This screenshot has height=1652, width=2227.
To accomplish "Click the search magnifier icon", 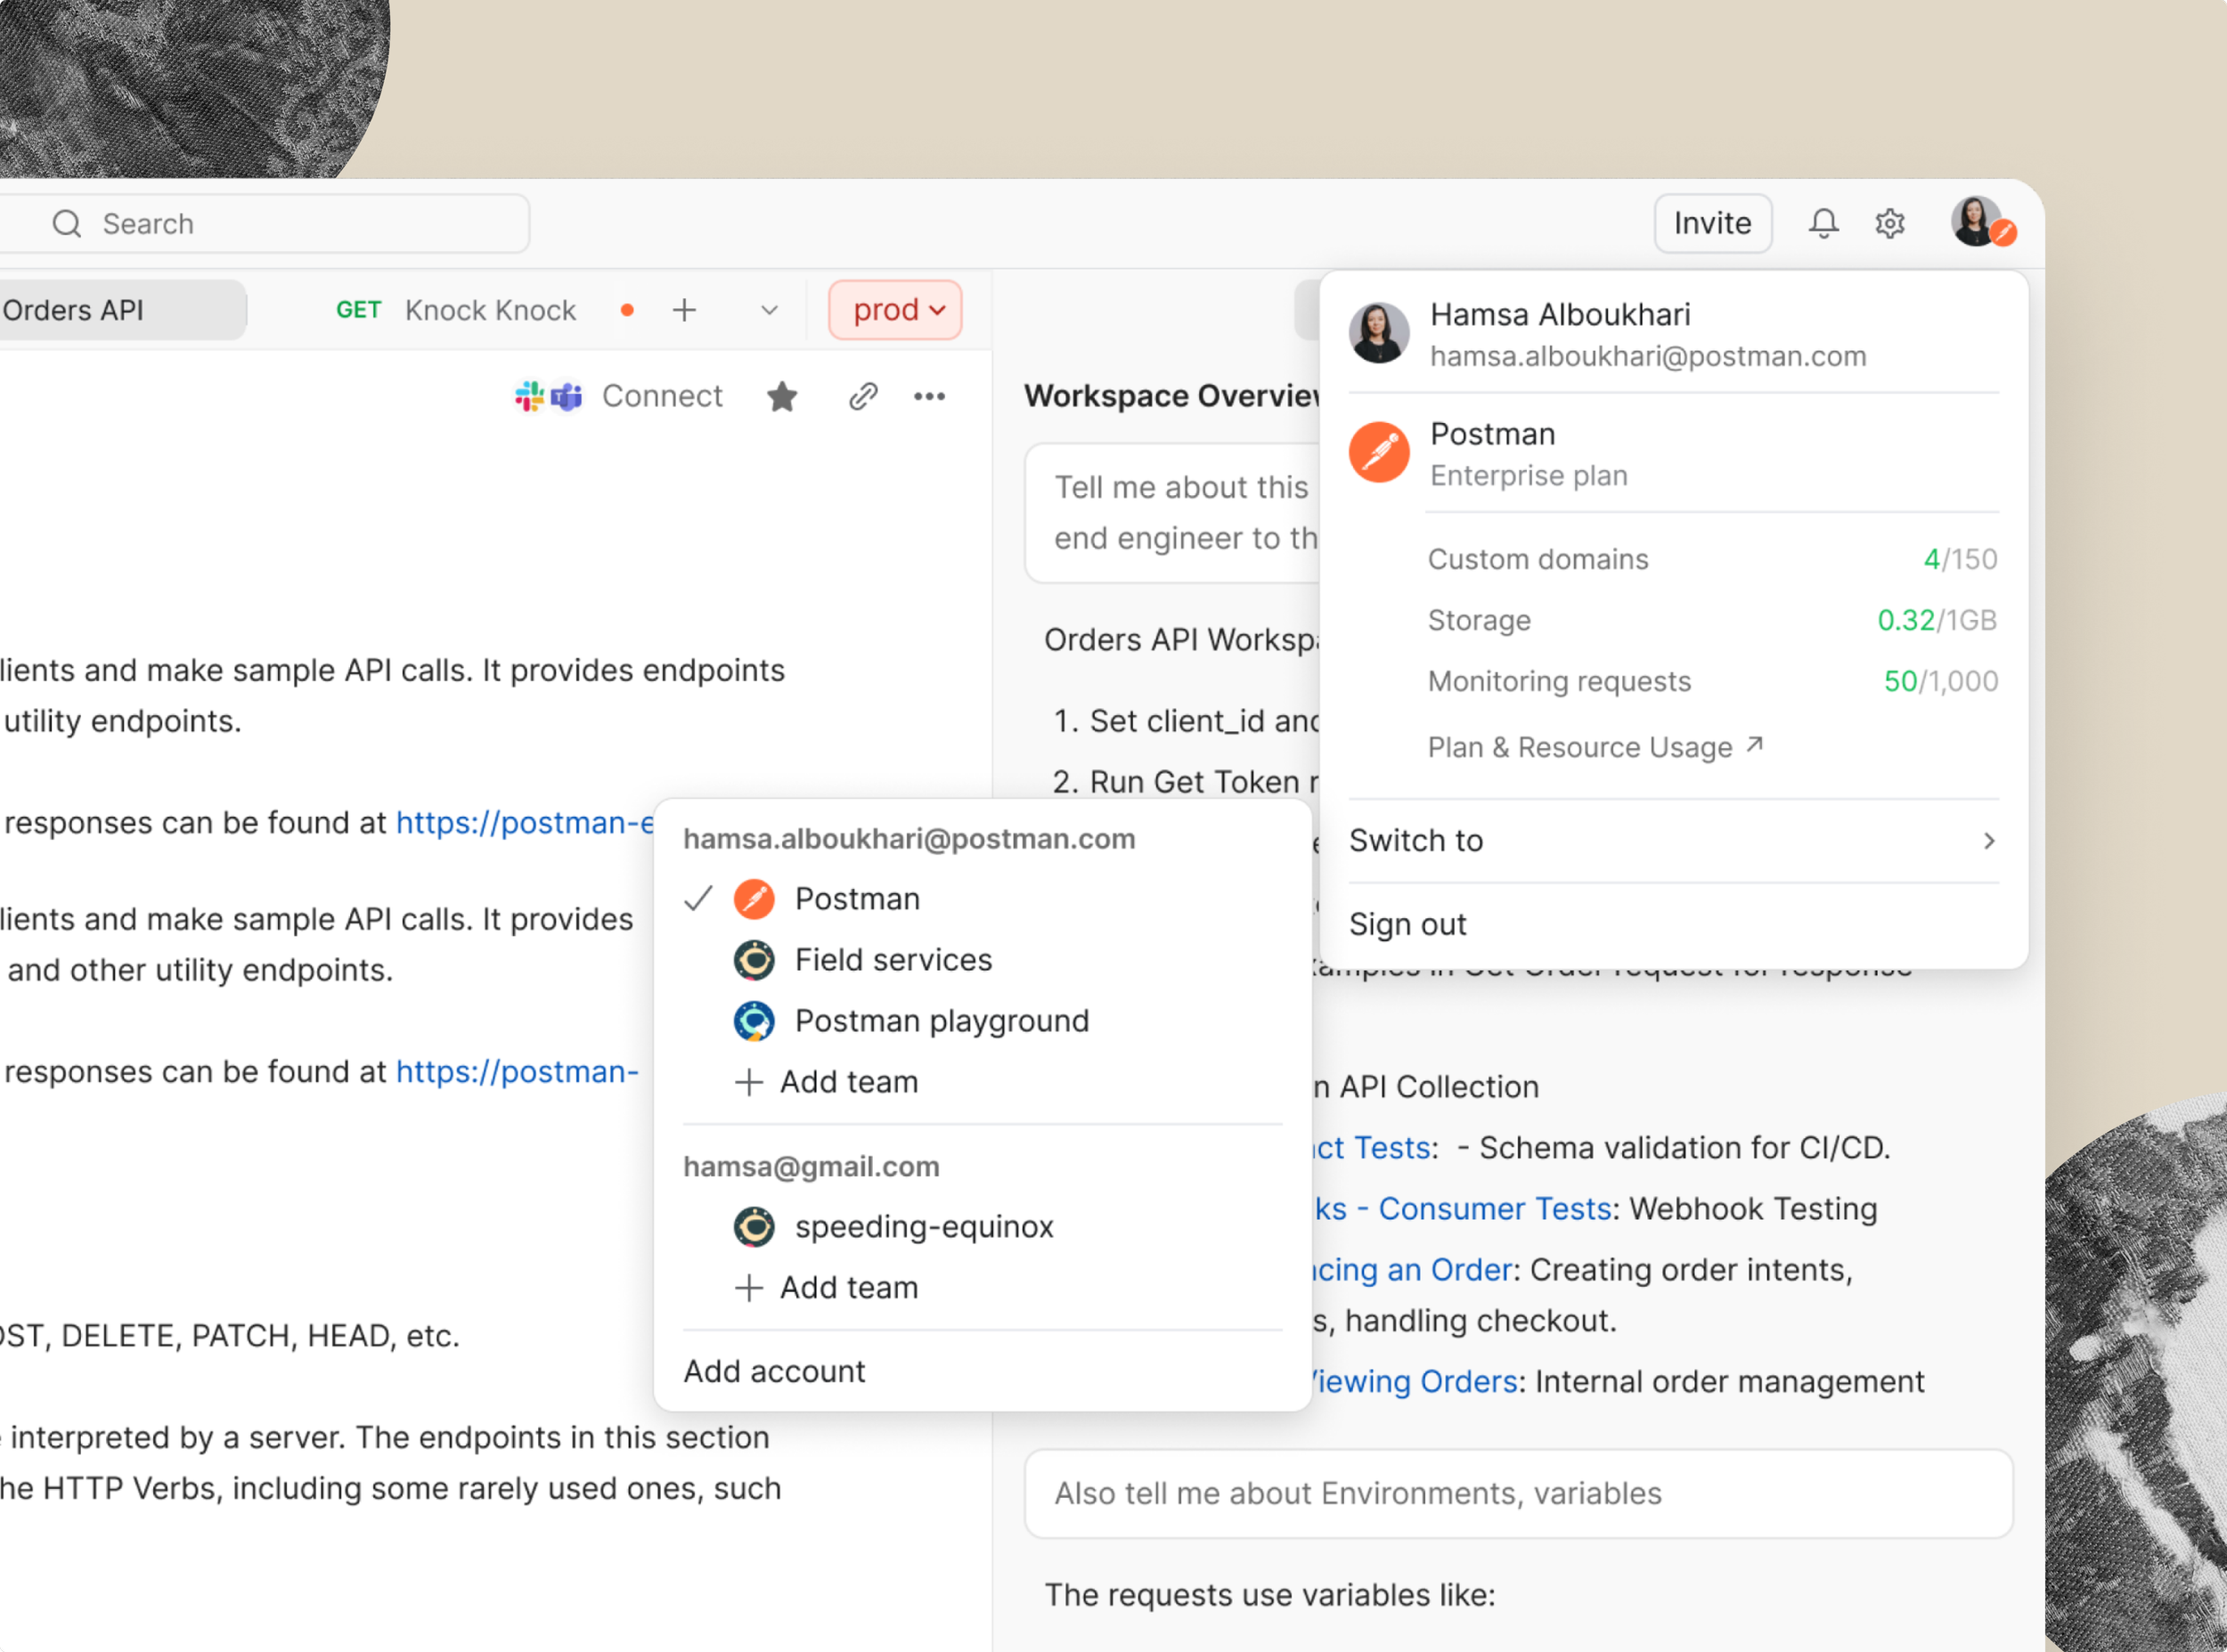I will (x=67, y=224).
